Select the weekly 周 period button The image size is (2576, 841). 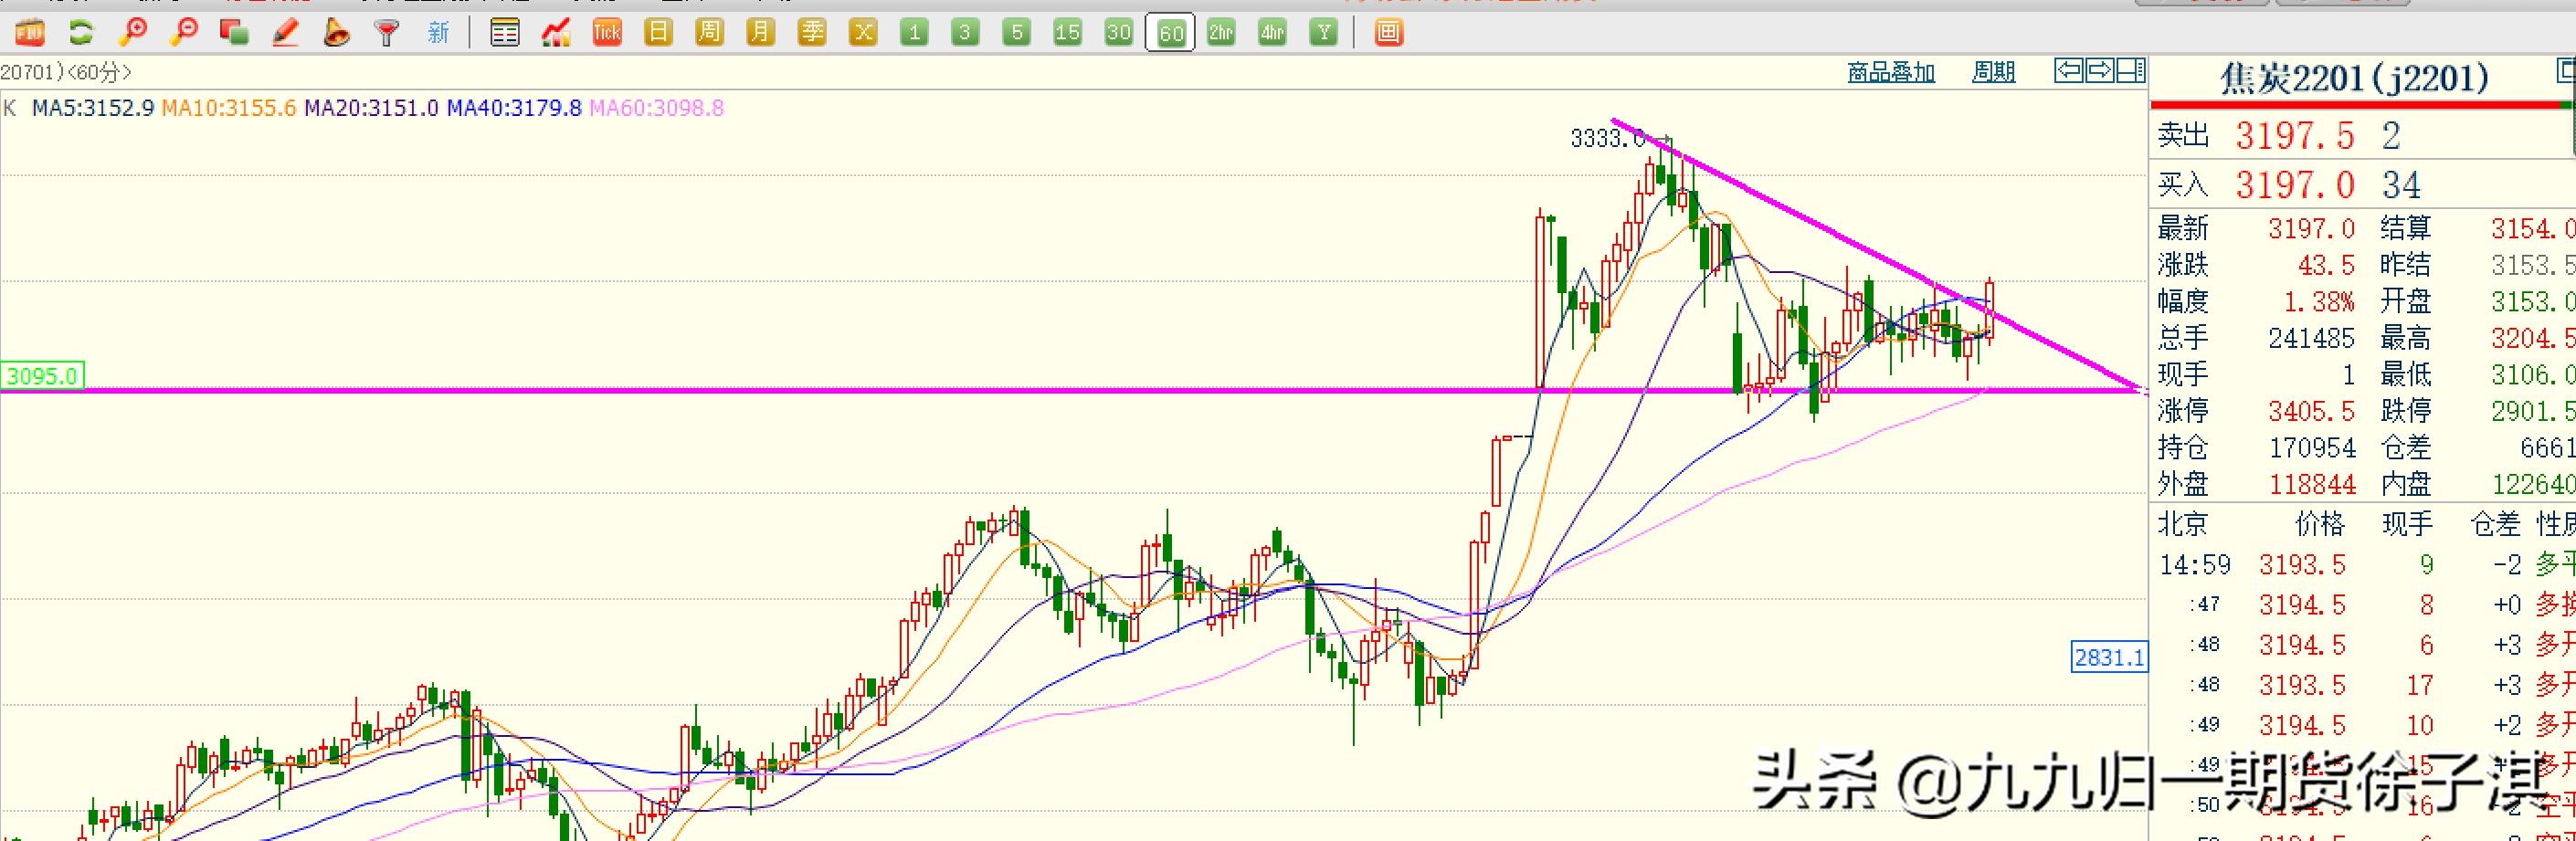(709, 33)
